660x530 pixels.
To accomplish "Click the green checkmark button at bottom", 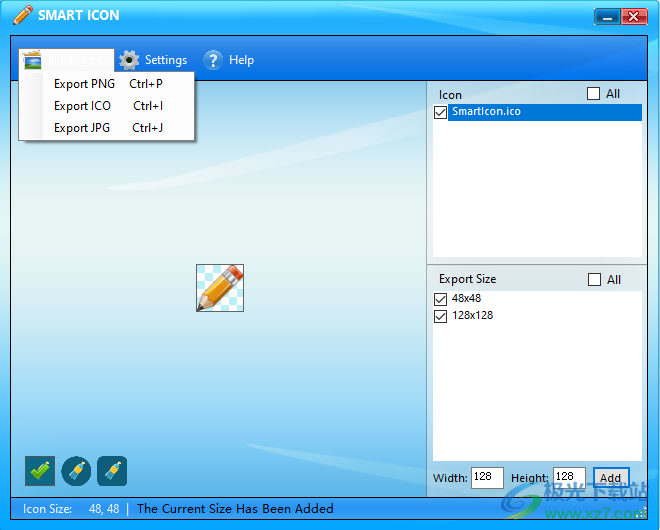I will 40,471.
